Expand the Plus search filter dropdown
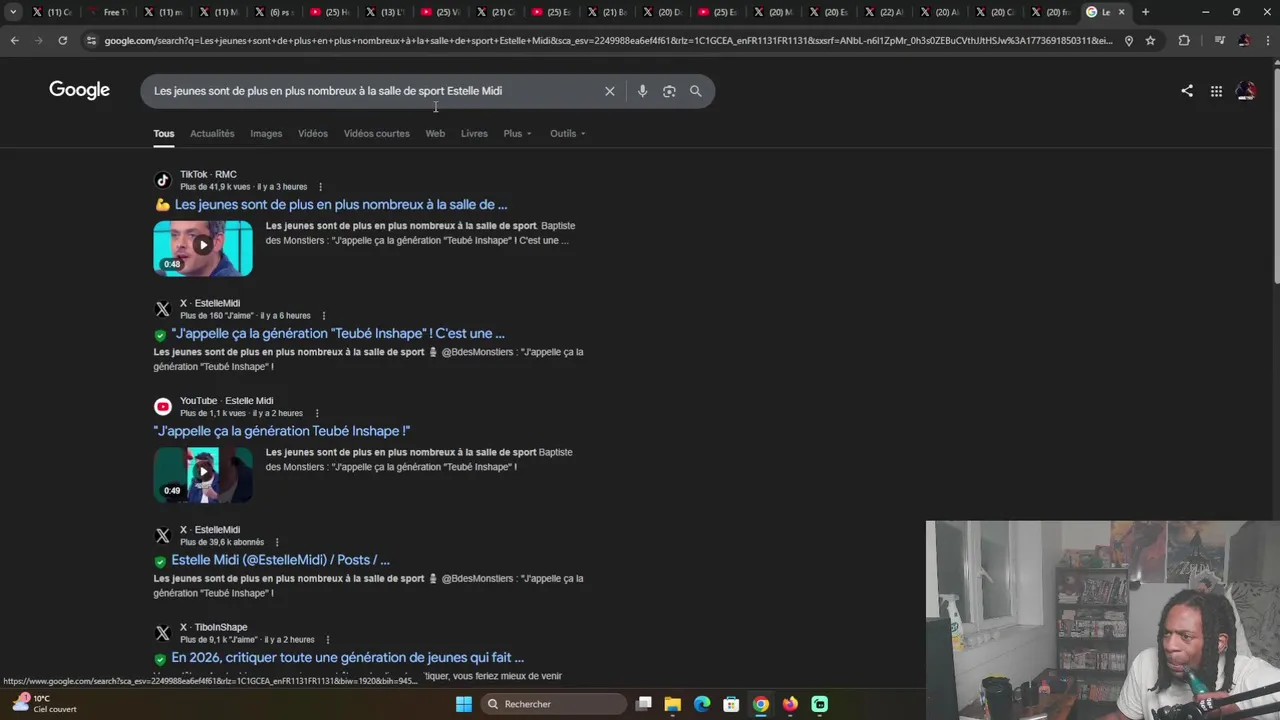 (517, 134)
